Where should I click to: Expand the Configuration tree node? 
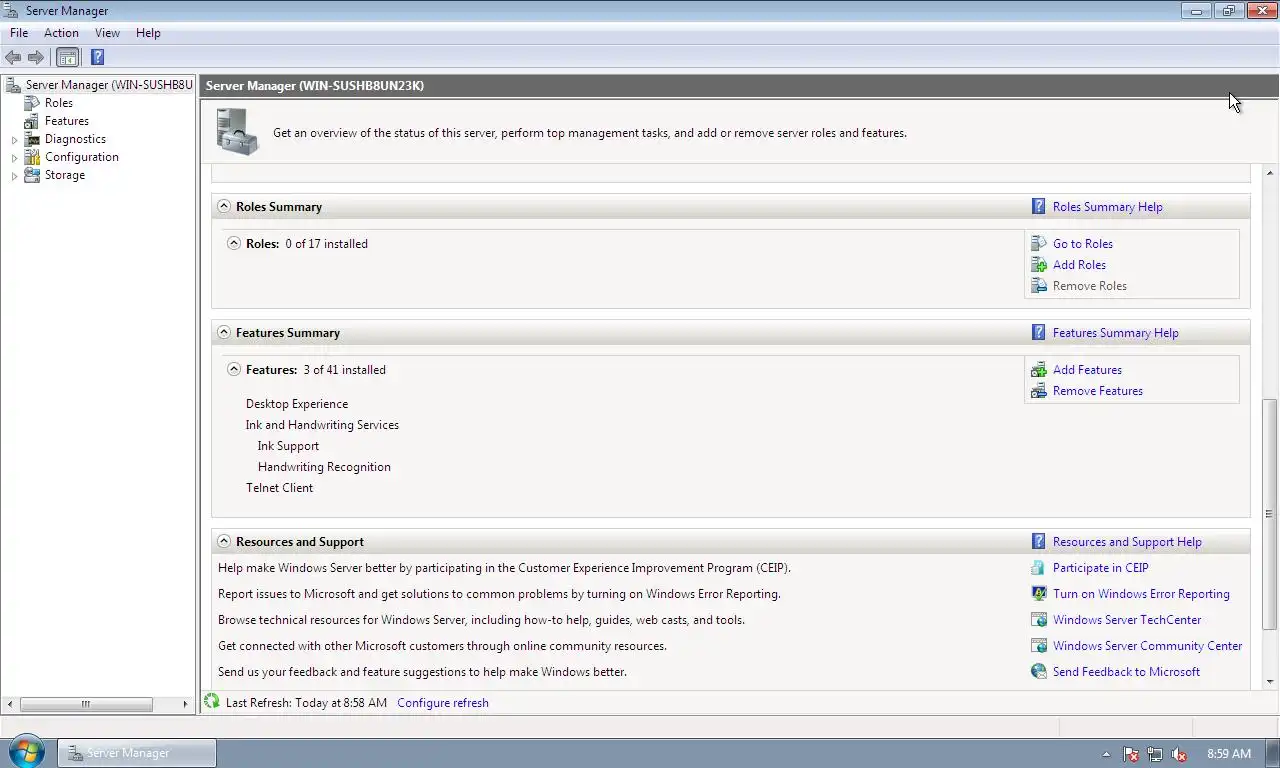point(14,158)
